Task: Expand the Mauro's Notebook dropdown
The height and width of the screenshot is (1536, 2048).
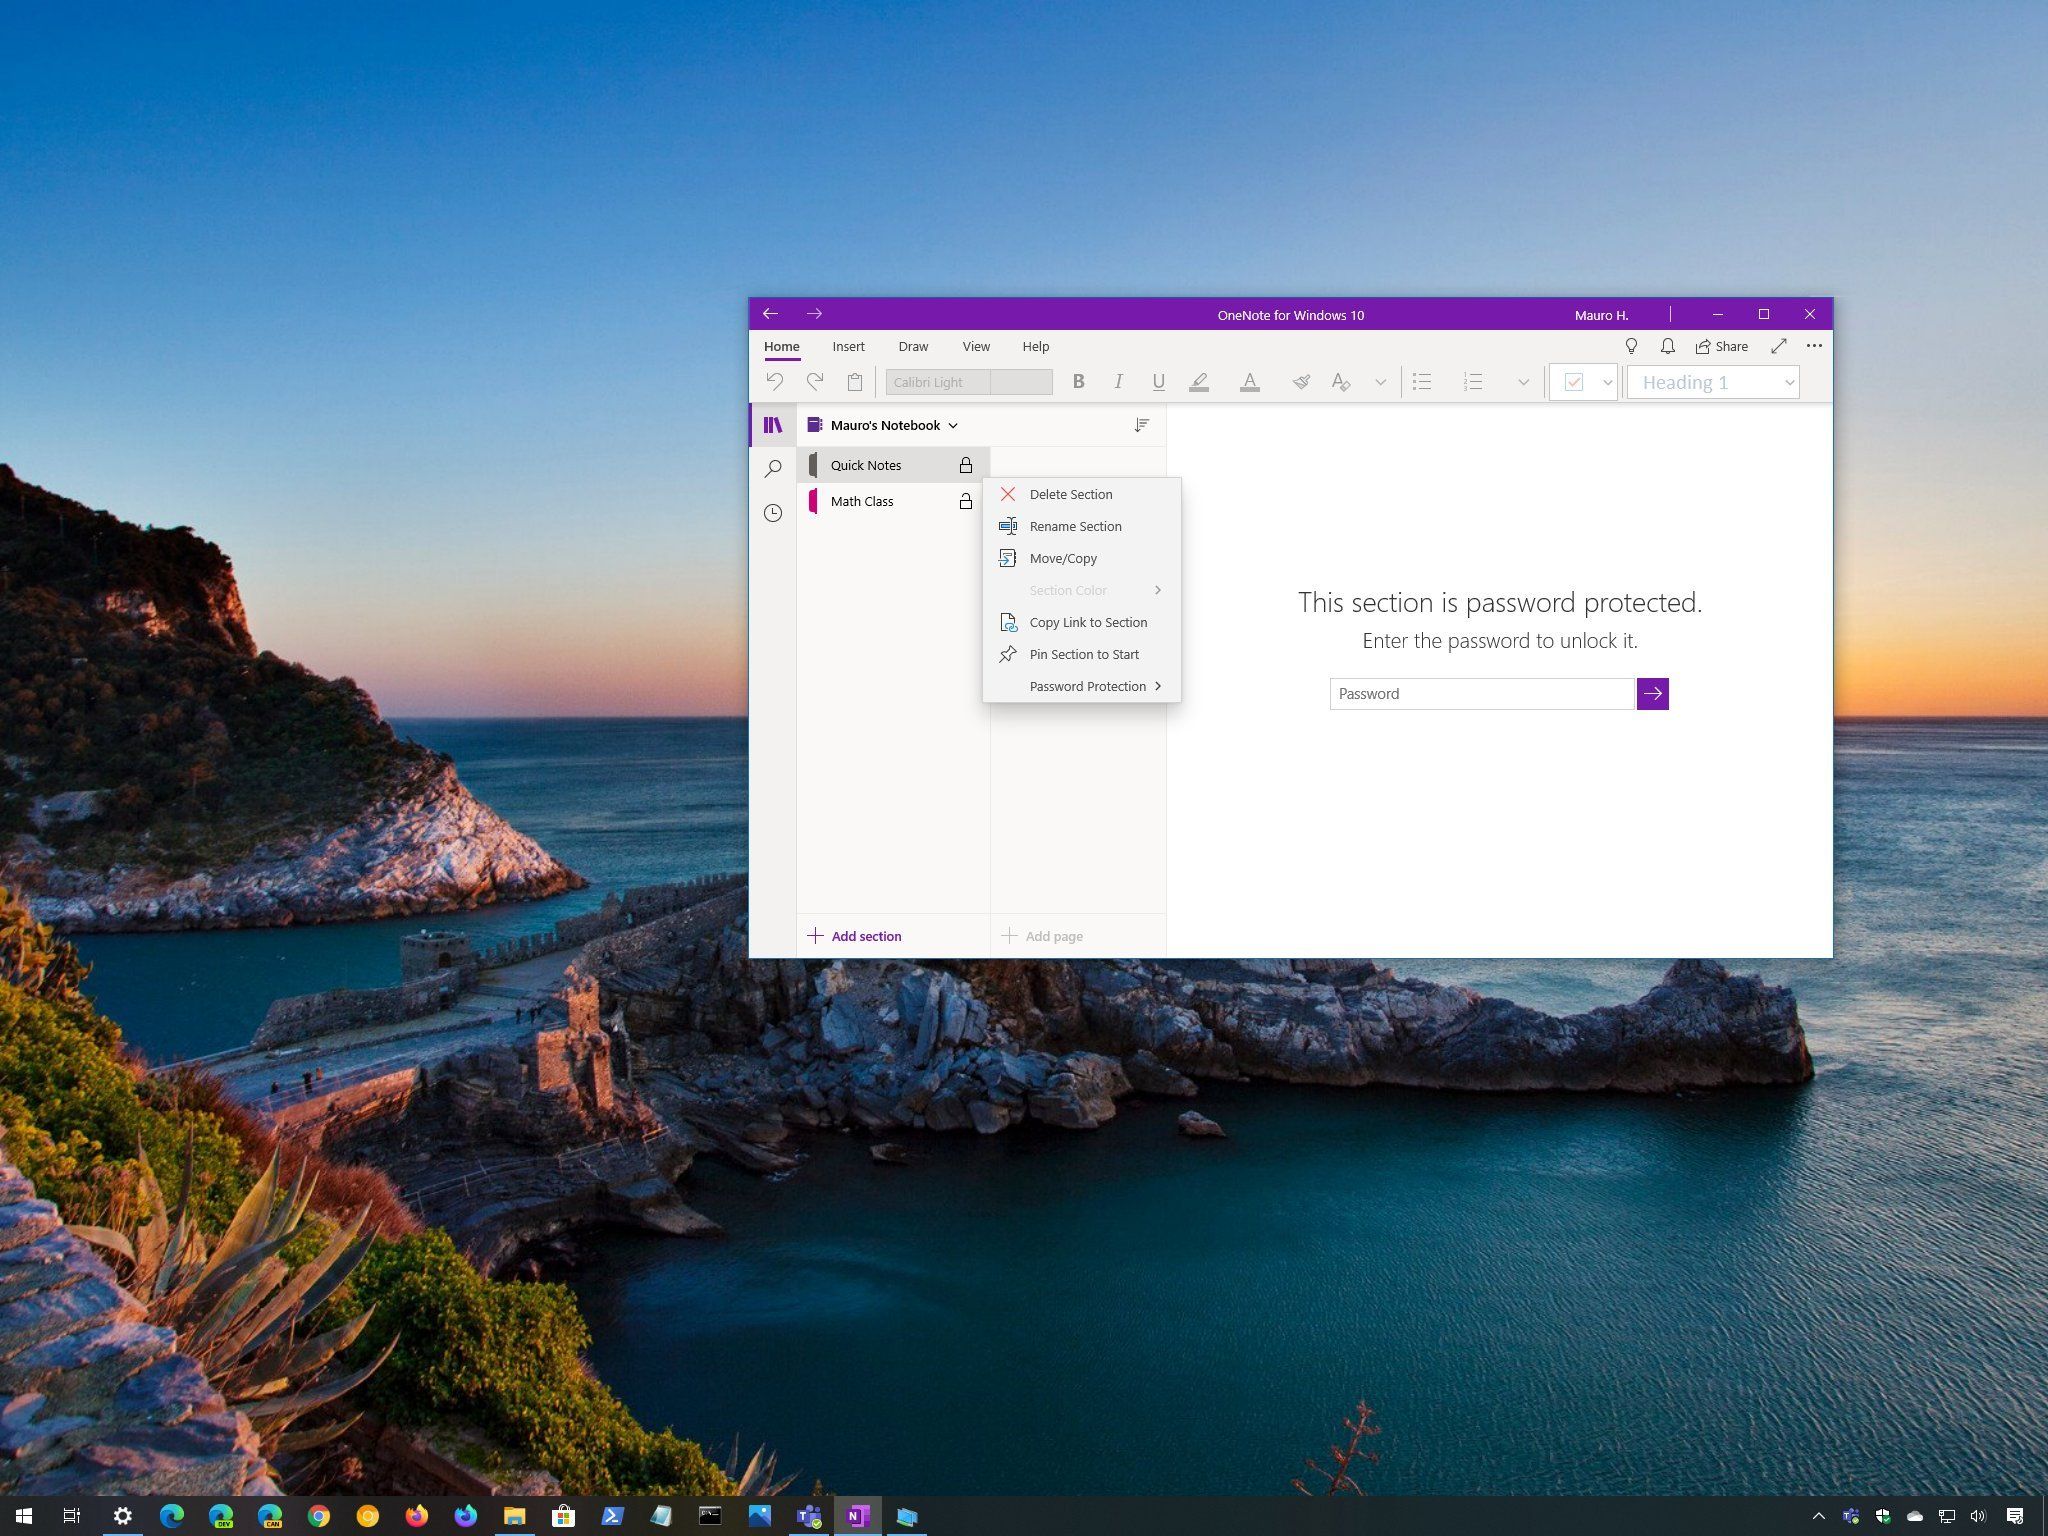Action: point(951,425)
